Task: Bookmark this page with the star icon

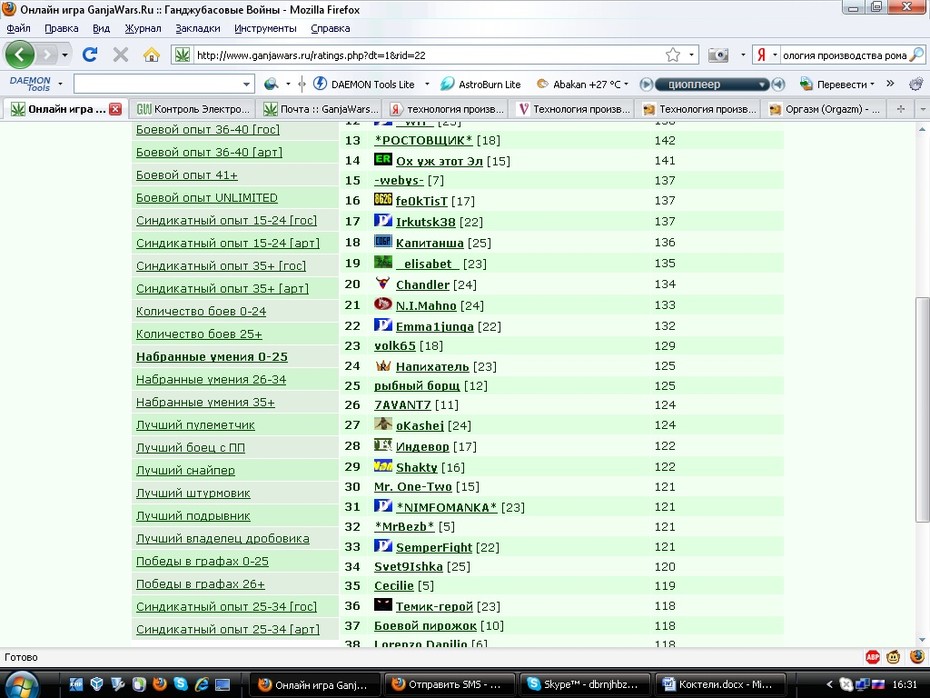Action: [673, 55]
